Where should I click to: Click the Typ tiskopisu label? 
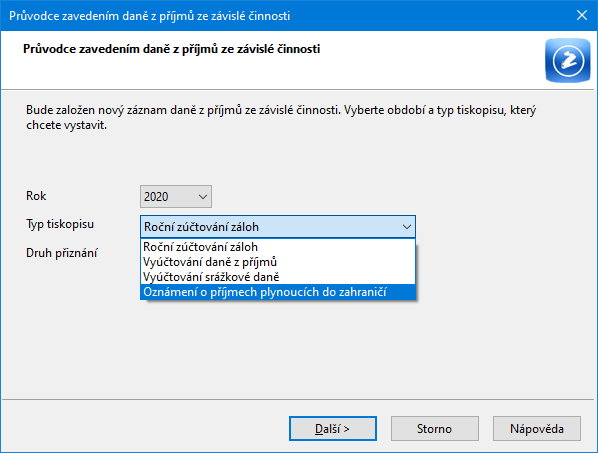60,224
